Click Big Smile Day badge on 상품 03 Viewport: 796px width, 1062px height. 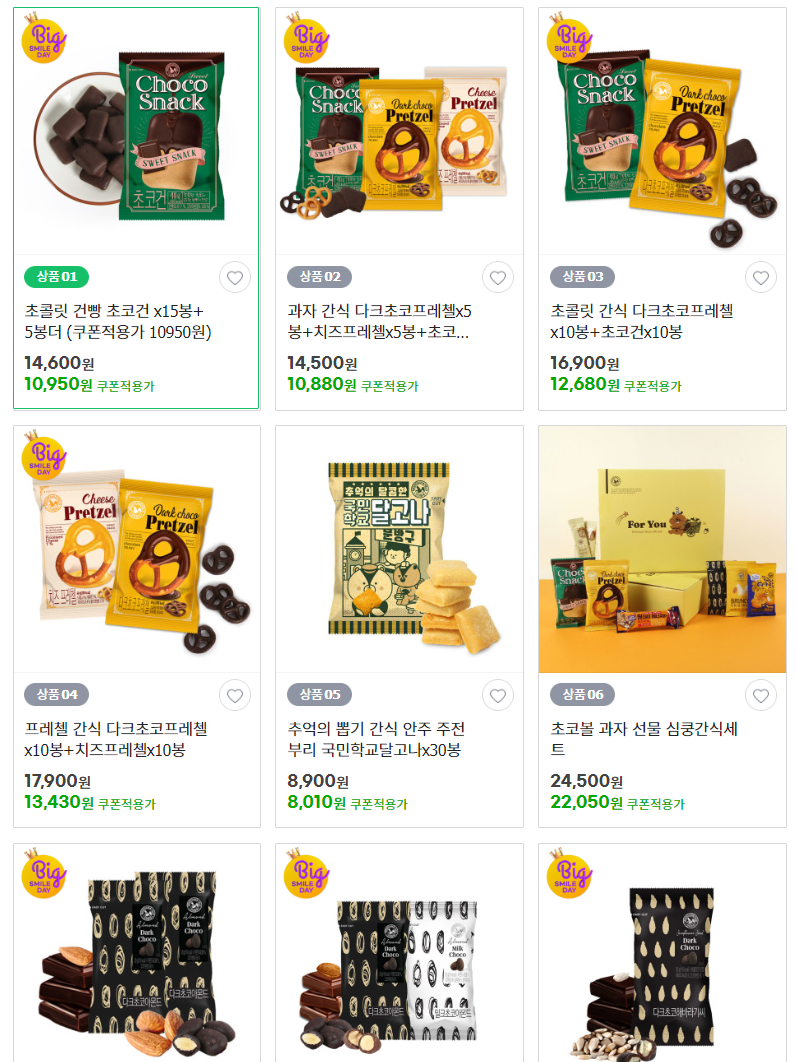[x=569, y=37]
